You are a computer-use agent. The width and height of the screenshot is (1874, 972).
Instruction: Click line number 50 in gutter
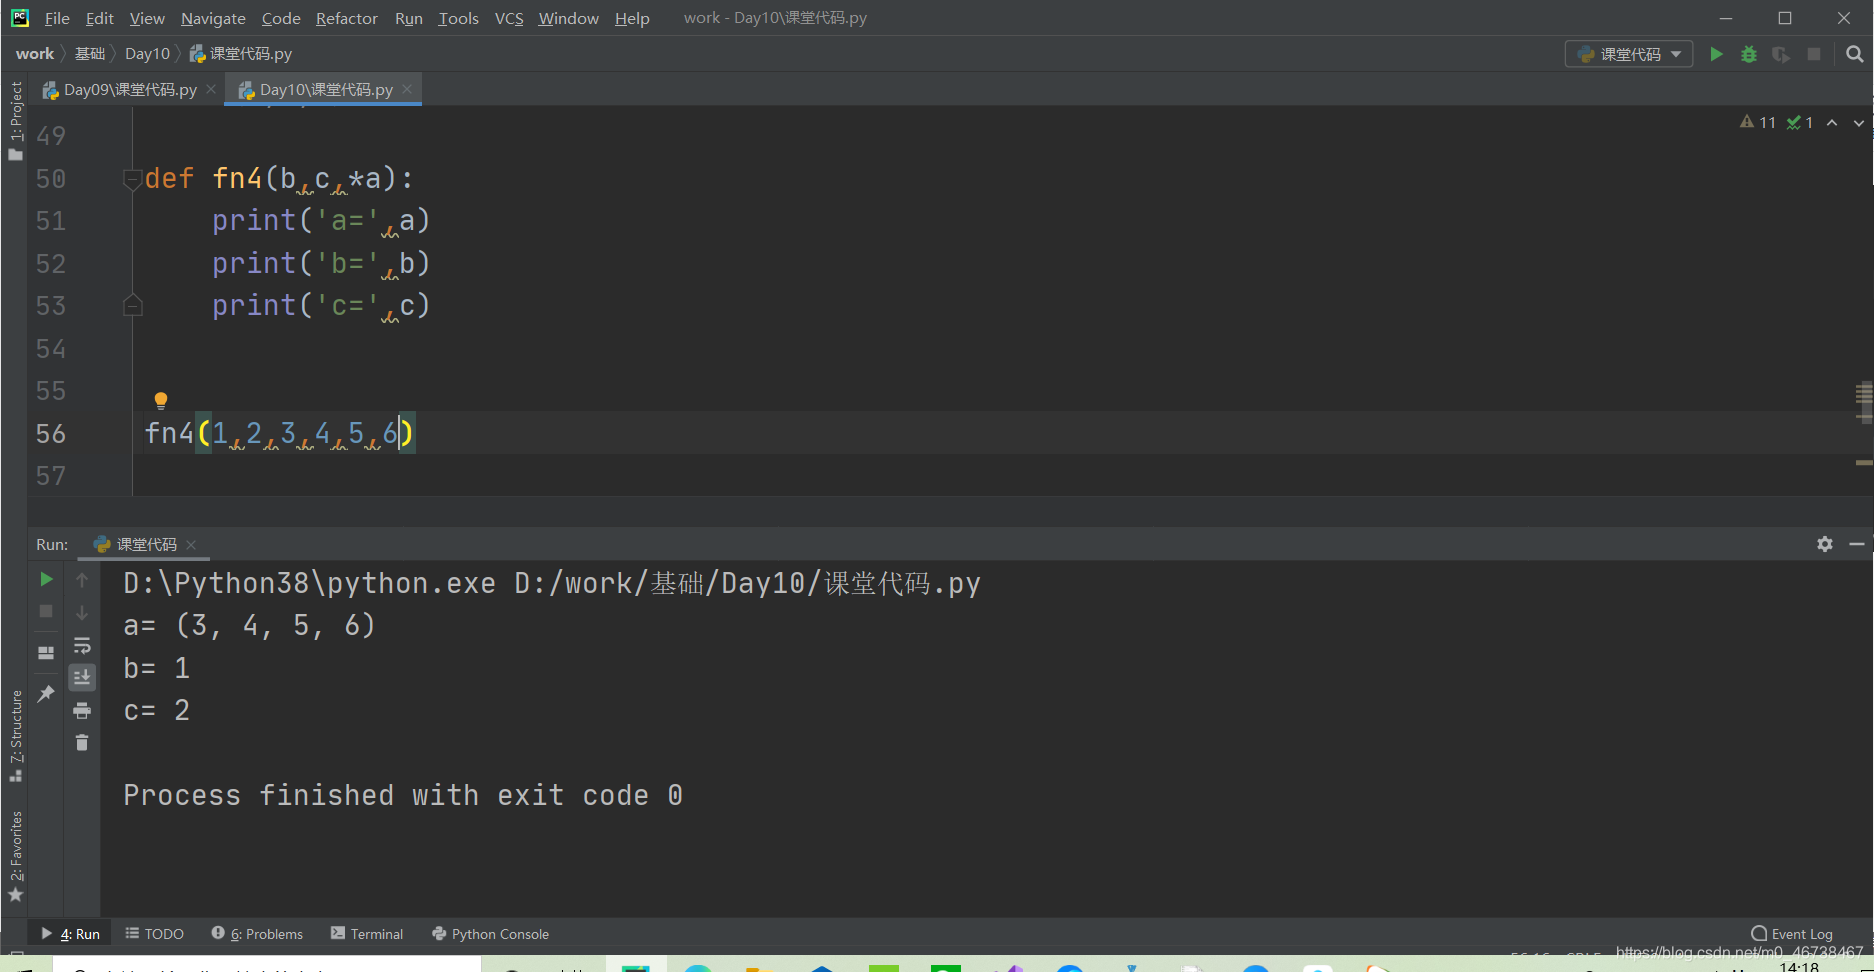coord(51,179)
